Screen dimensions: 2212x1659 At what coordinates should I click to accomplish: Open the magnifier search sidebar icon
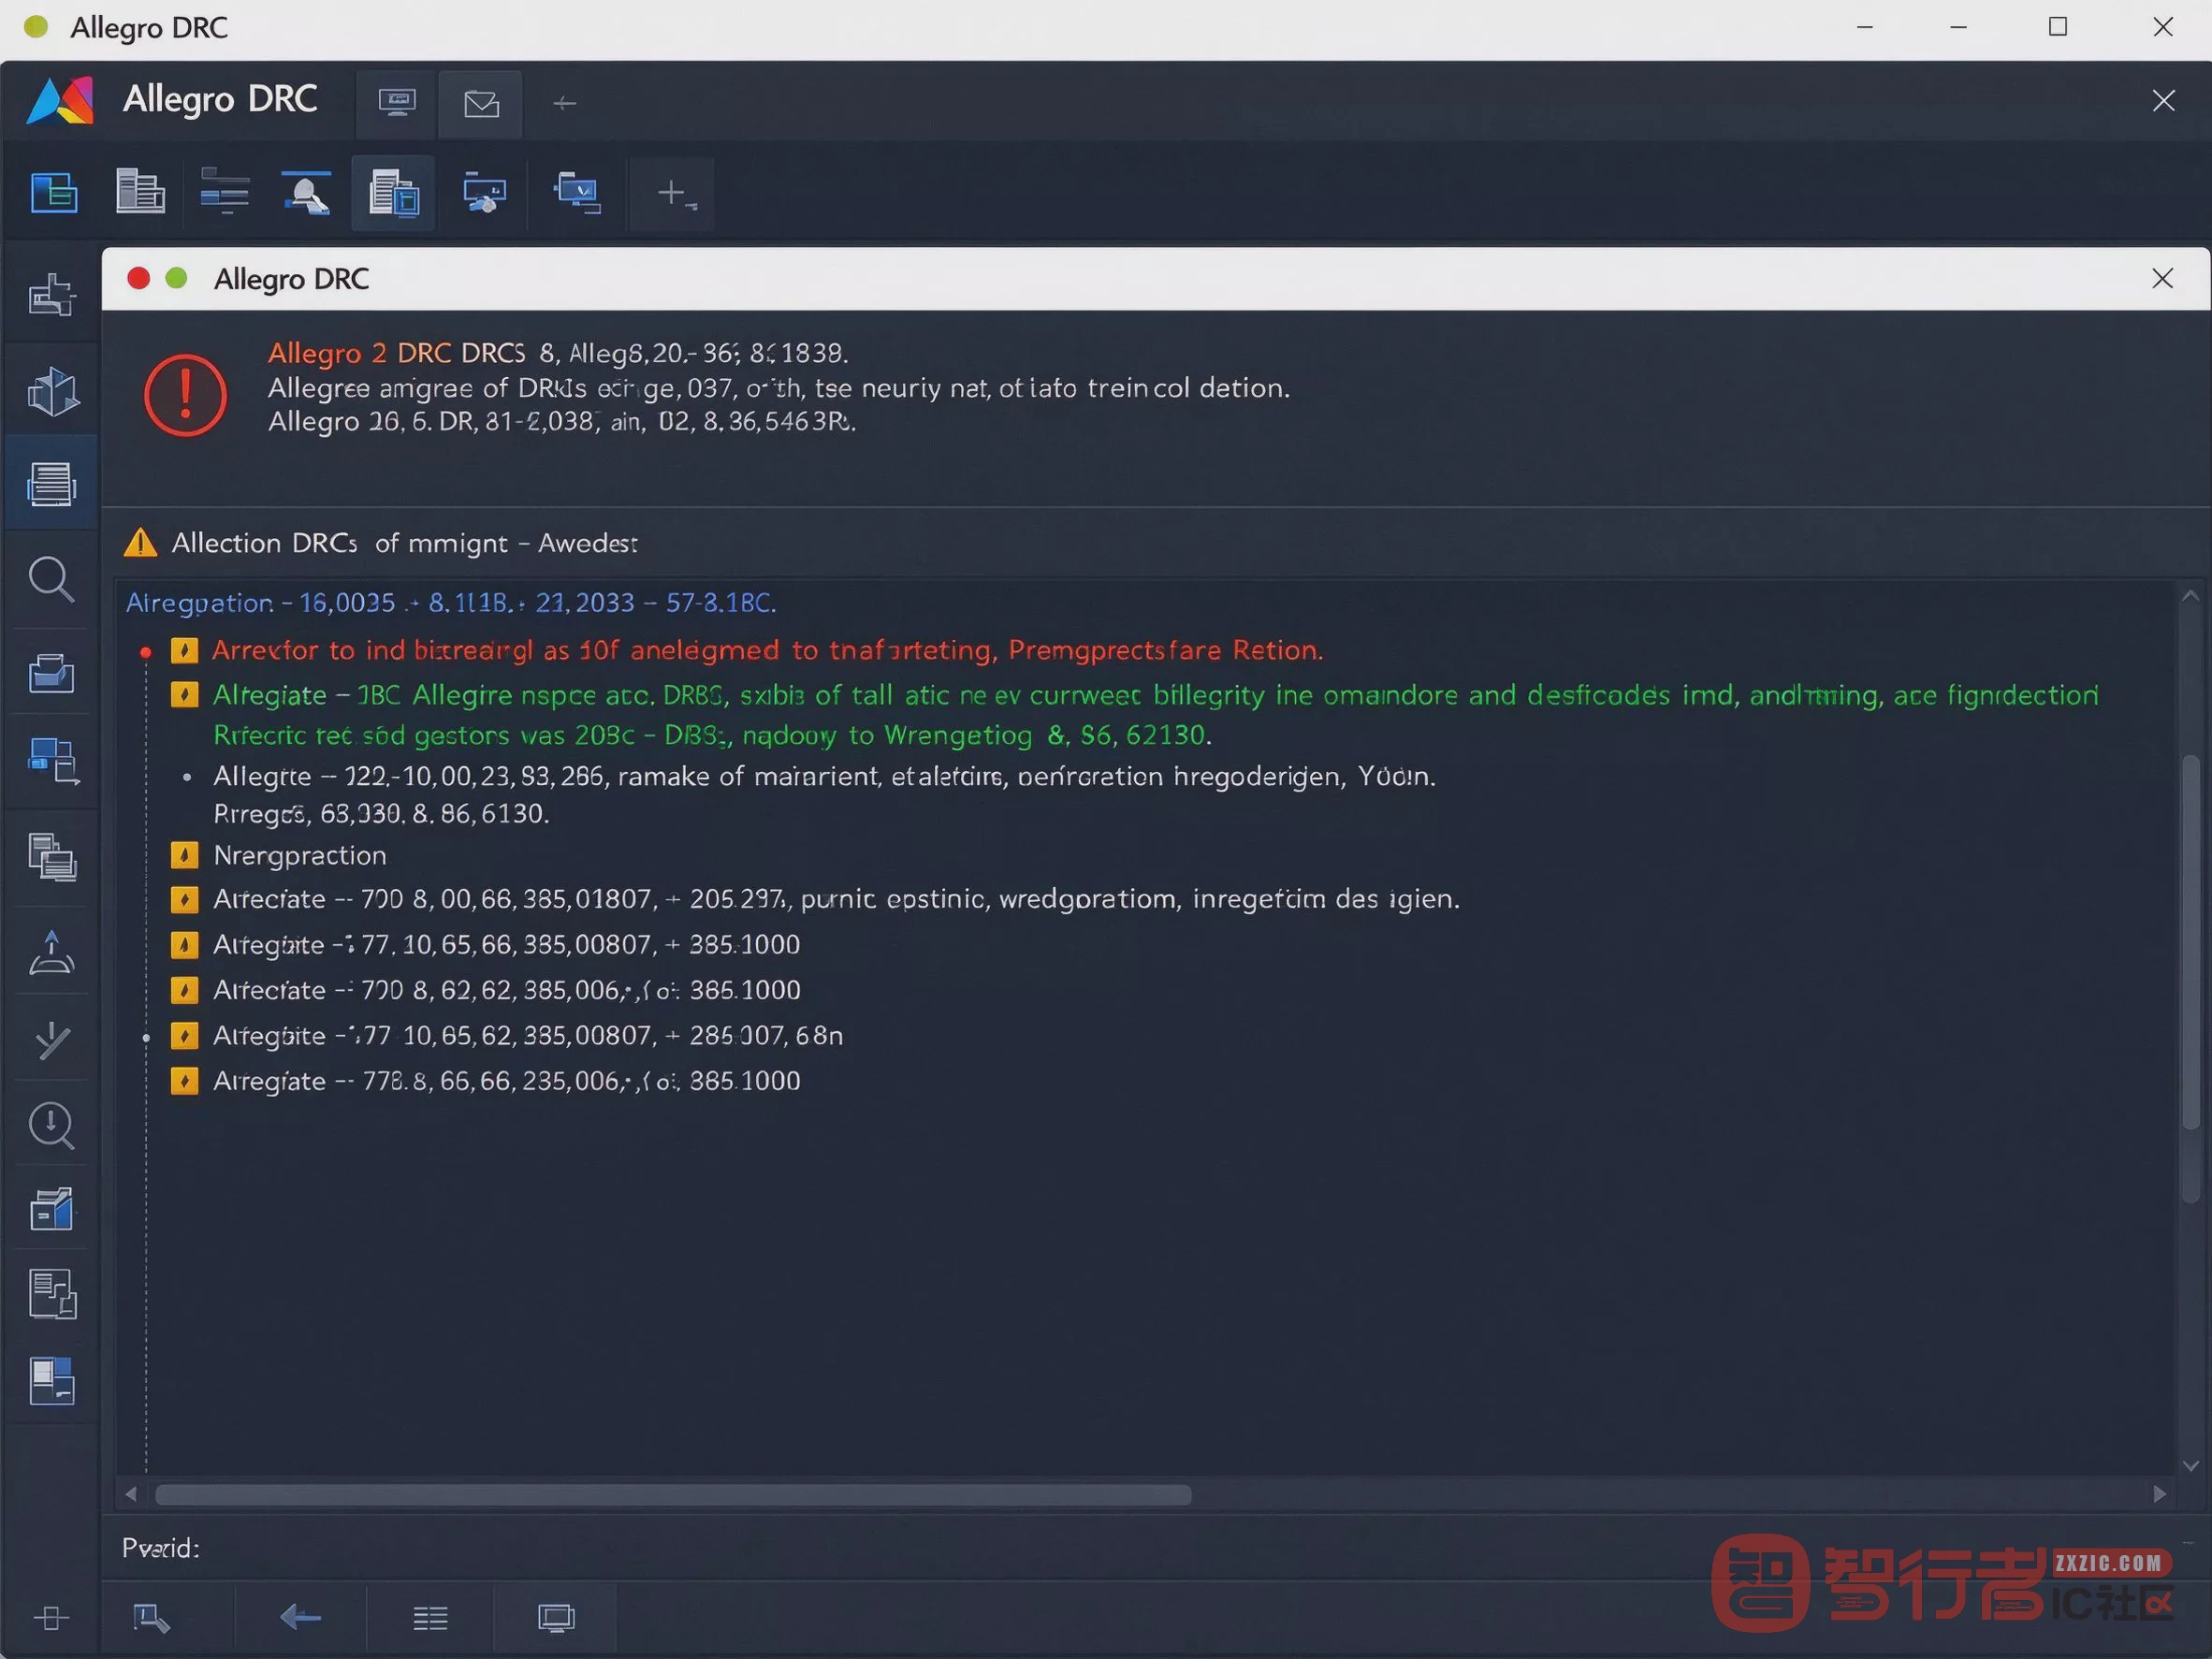point(51,580)
